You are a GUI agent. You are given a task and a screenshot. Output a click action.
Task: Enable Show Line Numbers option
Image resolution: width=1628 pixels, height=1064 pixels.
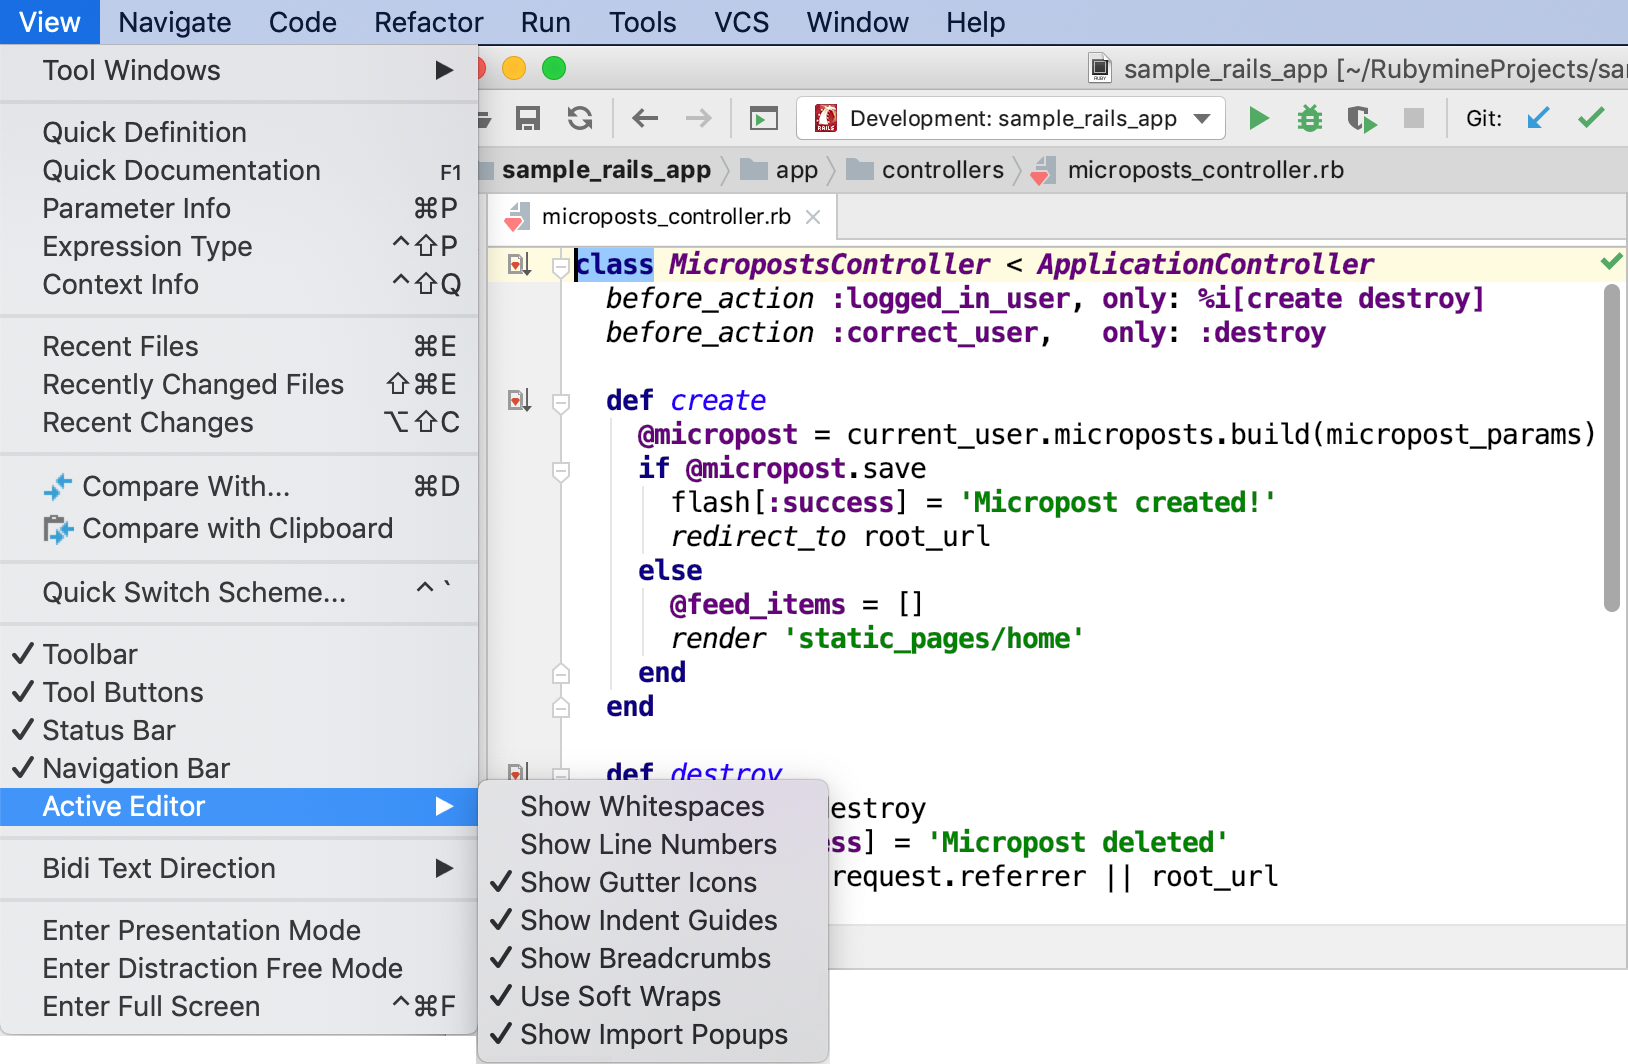point(654,845)
